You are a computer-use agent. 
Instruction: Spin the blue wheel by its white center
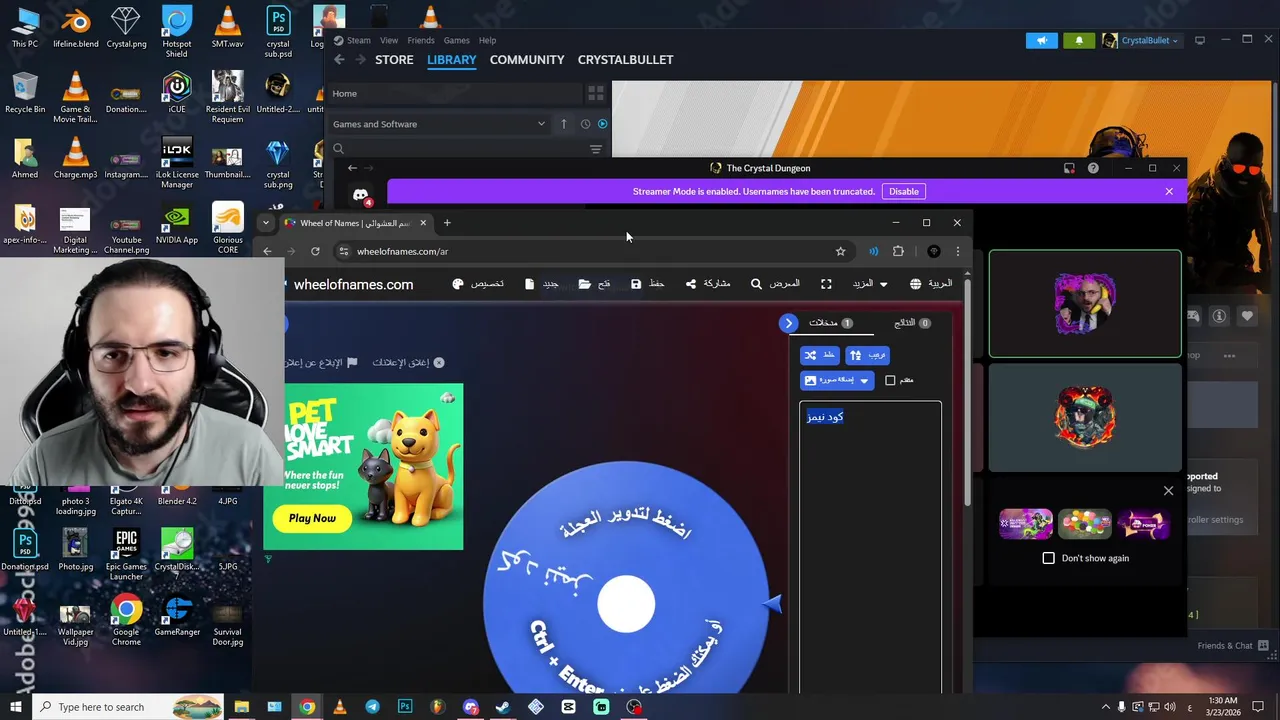point(626,604)
